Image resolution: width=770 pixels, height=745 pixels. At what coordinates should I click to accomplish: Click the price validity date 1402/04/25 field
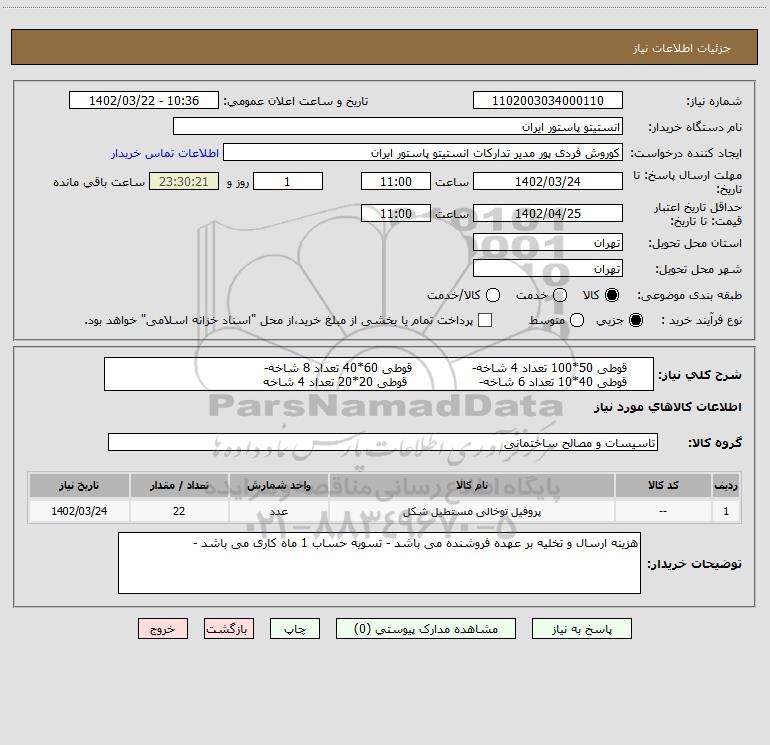click(x=548, y=213)
